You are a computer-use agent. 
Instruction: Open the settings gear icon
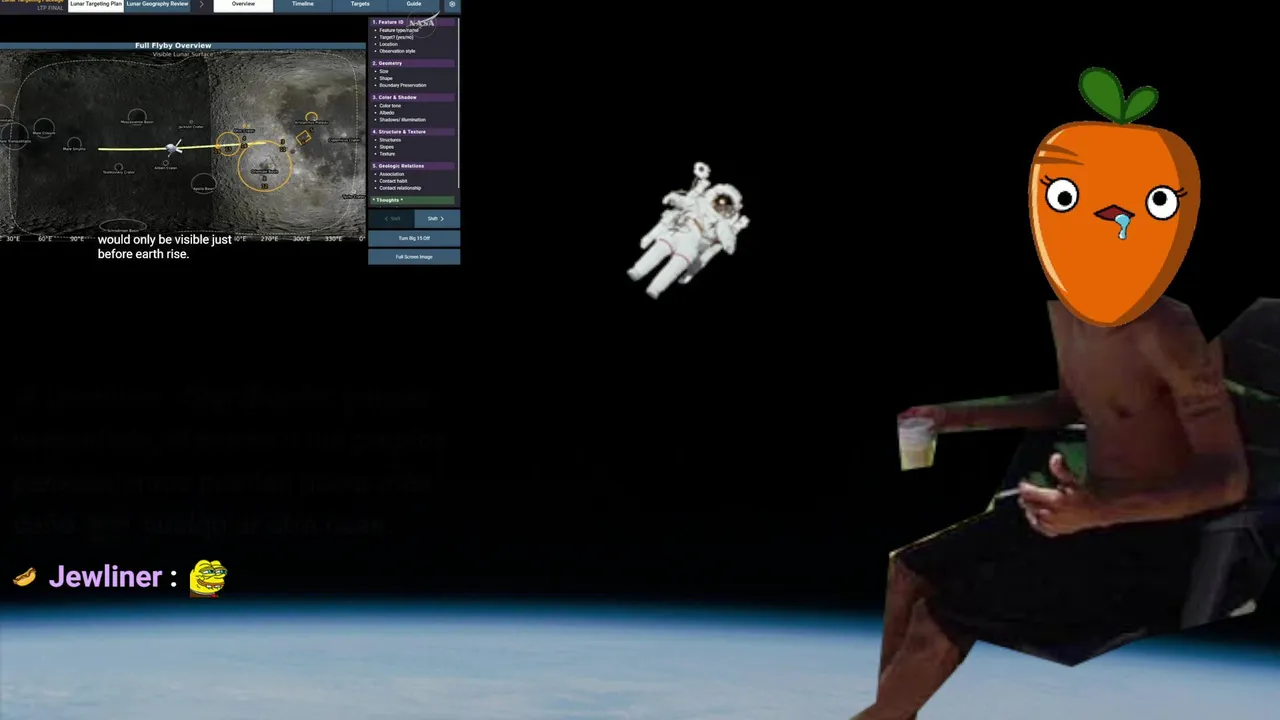coord(451,4)
